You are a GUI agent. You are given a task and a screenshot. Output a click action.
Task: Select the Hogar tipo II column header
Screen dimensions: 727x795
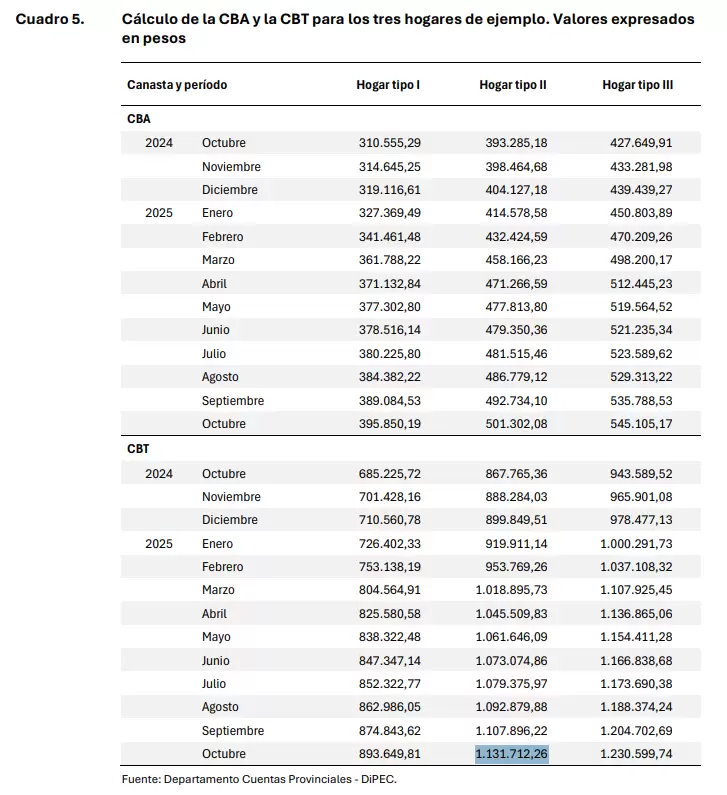[x=513, y=85]
